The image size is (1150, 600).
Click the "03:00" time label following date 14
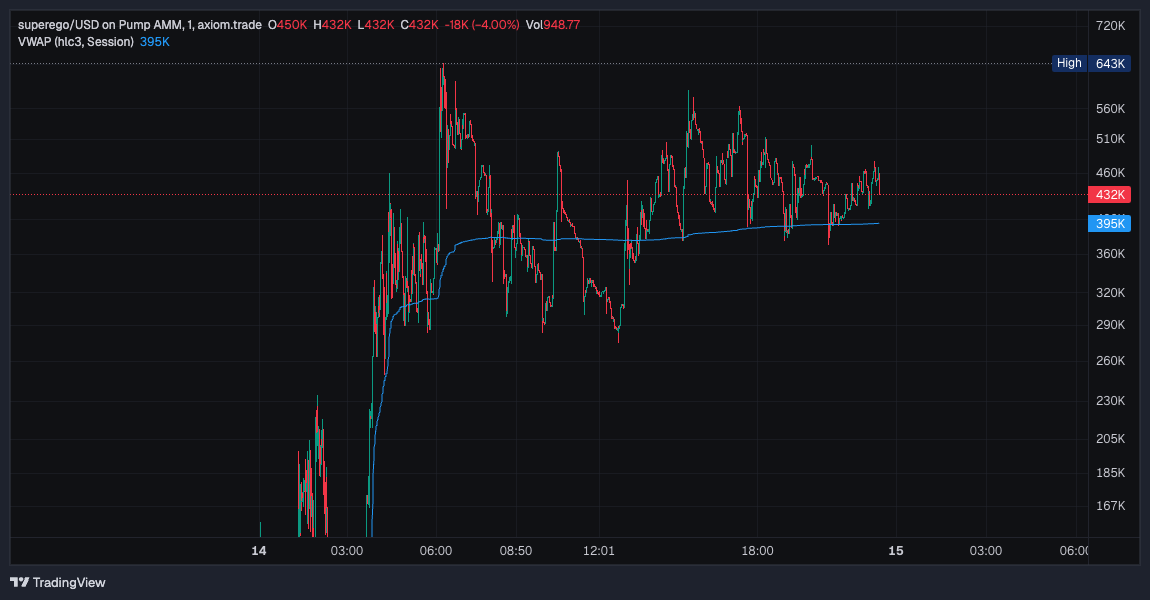[x=347, y=551]
